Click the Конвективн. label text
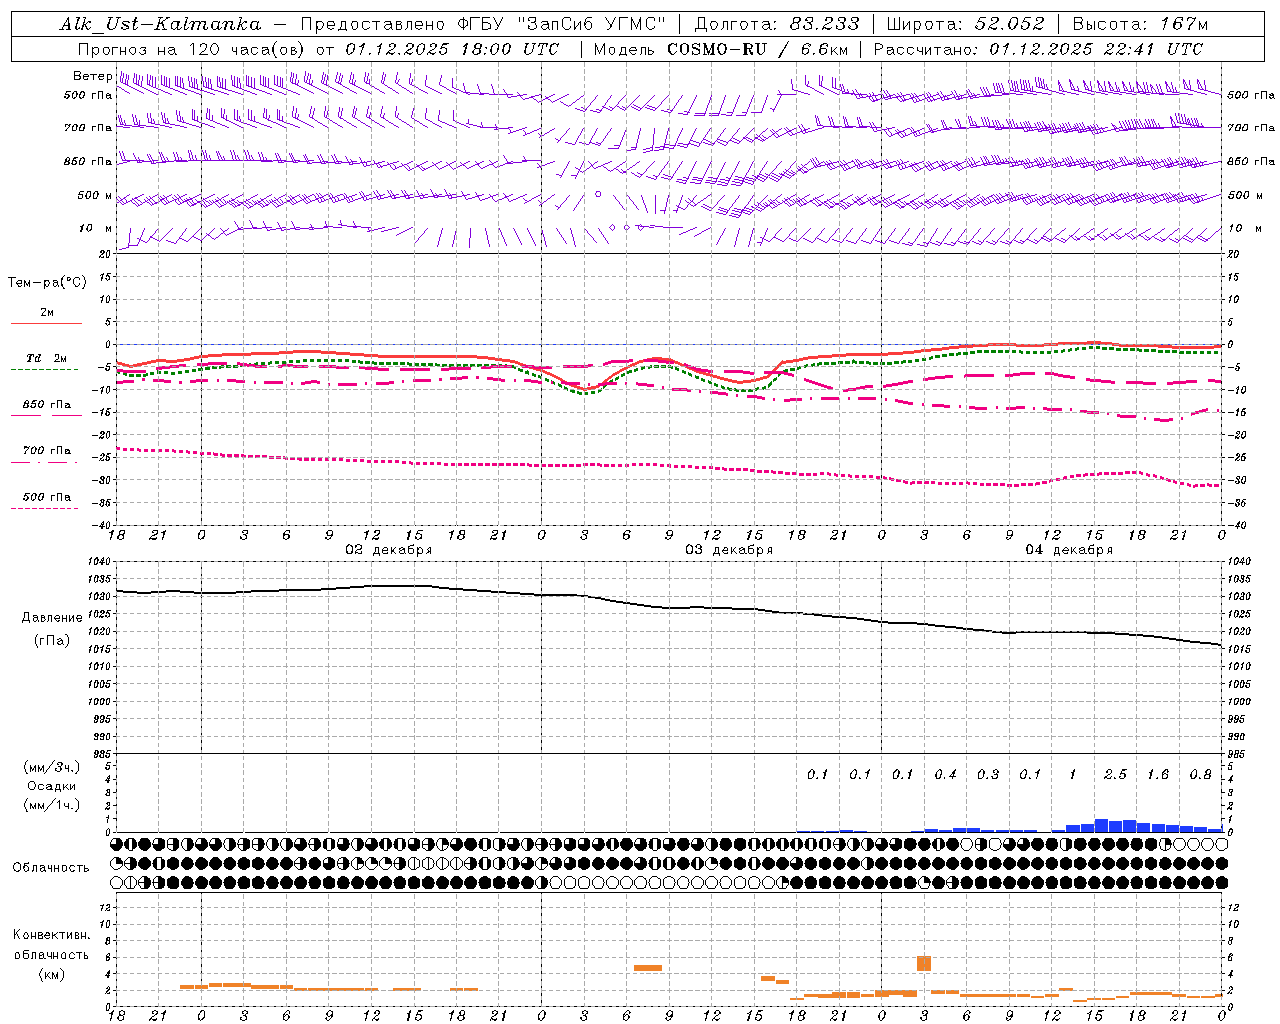The width and height of the screenshot is (1280, 1024). [x=52, y=935]
